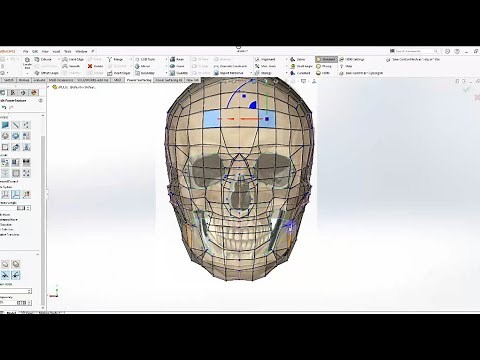
Task: Click the user account icon in title bar
Action: click(447, 51)
